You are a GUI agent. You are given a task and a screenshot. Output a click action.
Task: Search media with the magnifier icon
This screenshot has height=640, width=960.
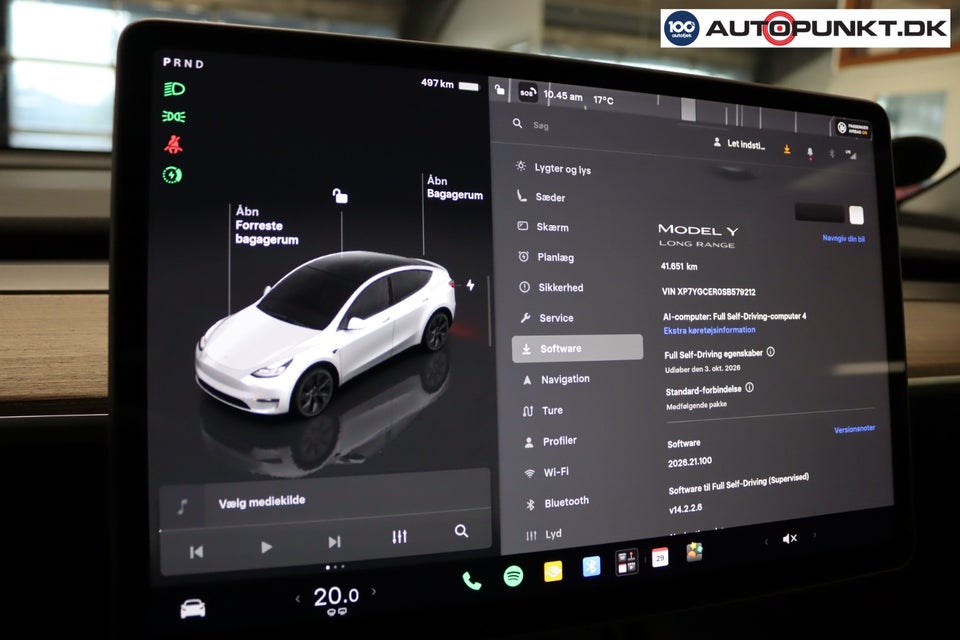pyautogui.click(x=462, y=531)
